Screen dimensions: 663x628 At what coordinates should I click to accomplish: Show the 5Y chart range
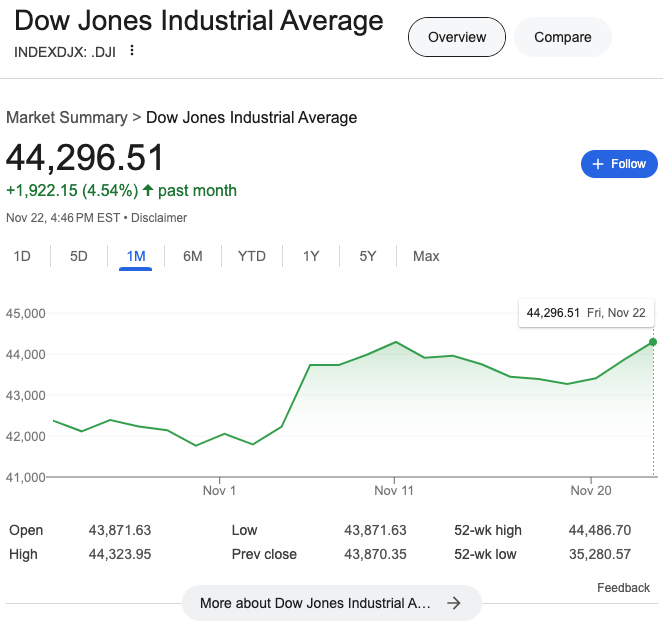(x=368, y=256)
